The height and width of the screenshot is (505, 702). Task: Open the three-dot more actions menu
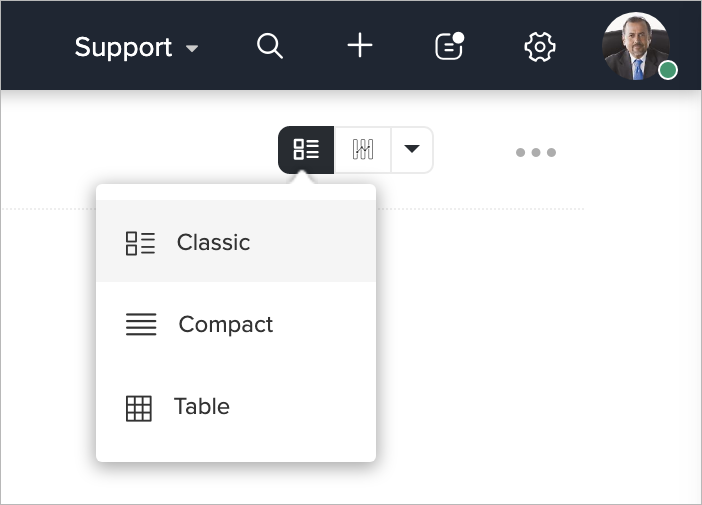(536, 153)
